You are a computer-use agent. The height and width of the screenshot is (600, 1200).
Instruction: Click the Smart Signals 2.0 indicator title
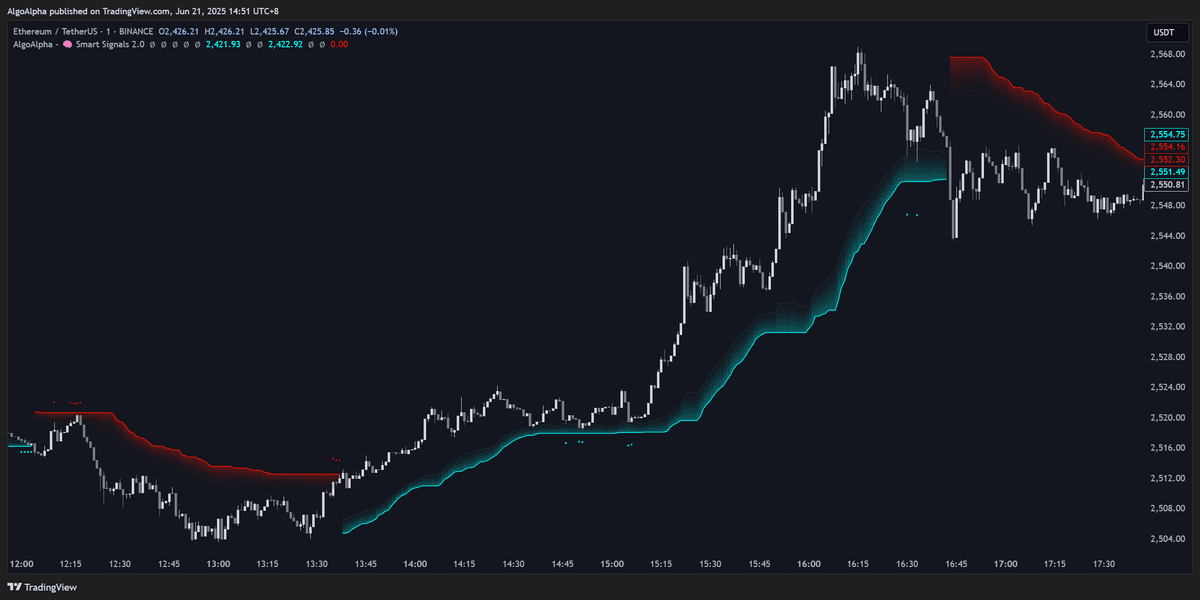[110, 44]
